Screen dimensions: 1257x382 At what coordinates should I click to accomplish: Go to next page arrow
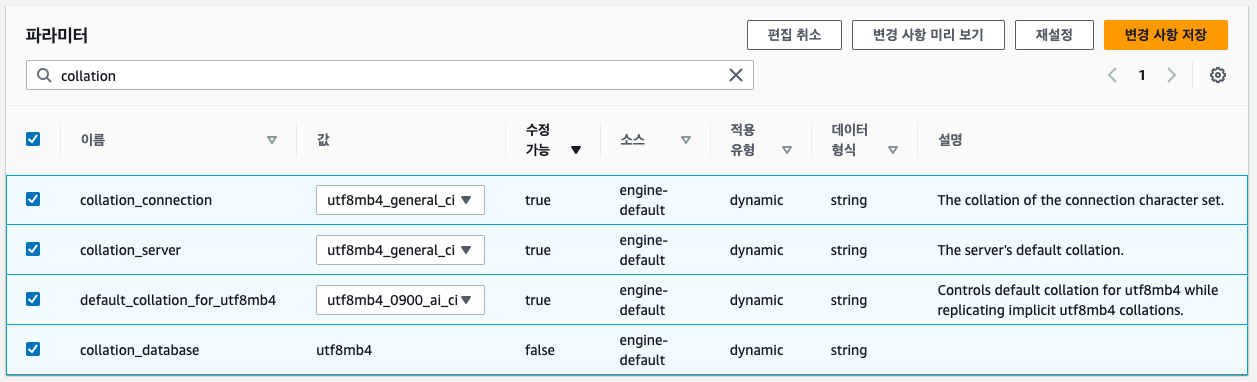tap(1172, 75)
